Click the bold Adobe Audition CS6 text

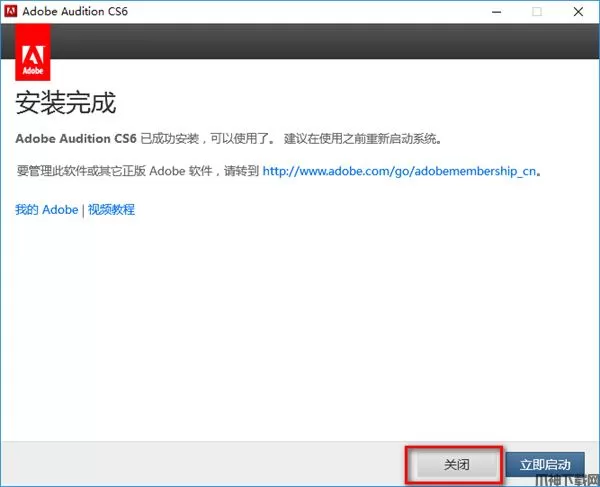coord(76,138)
